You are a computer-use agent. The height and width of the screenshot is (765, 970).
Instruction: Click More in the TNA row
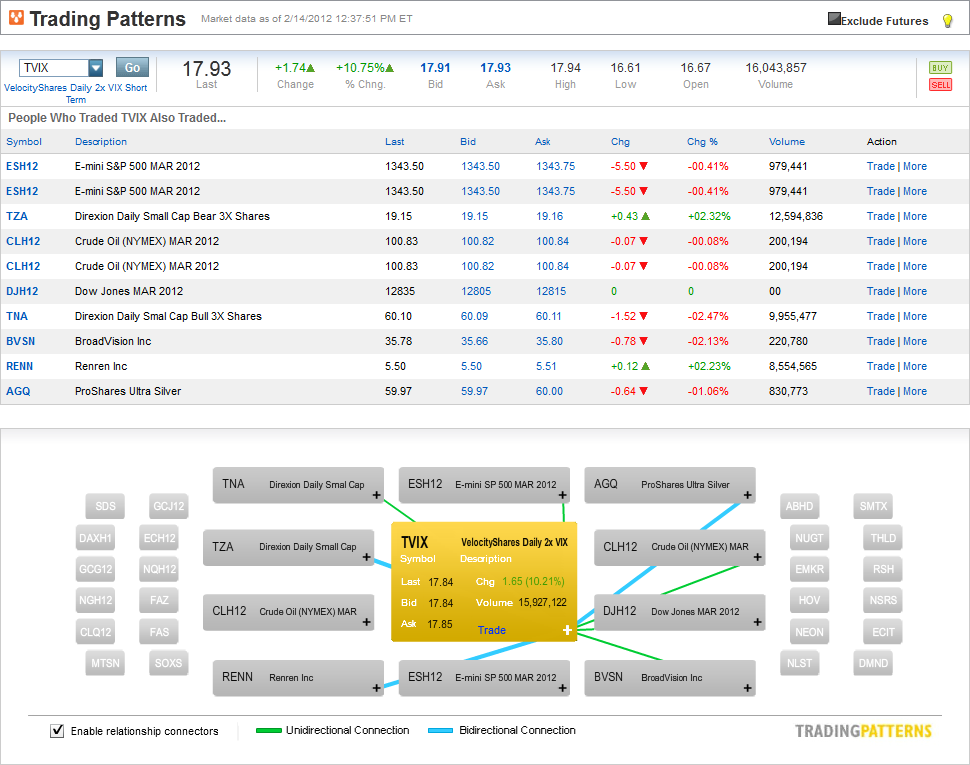[915, 316]
